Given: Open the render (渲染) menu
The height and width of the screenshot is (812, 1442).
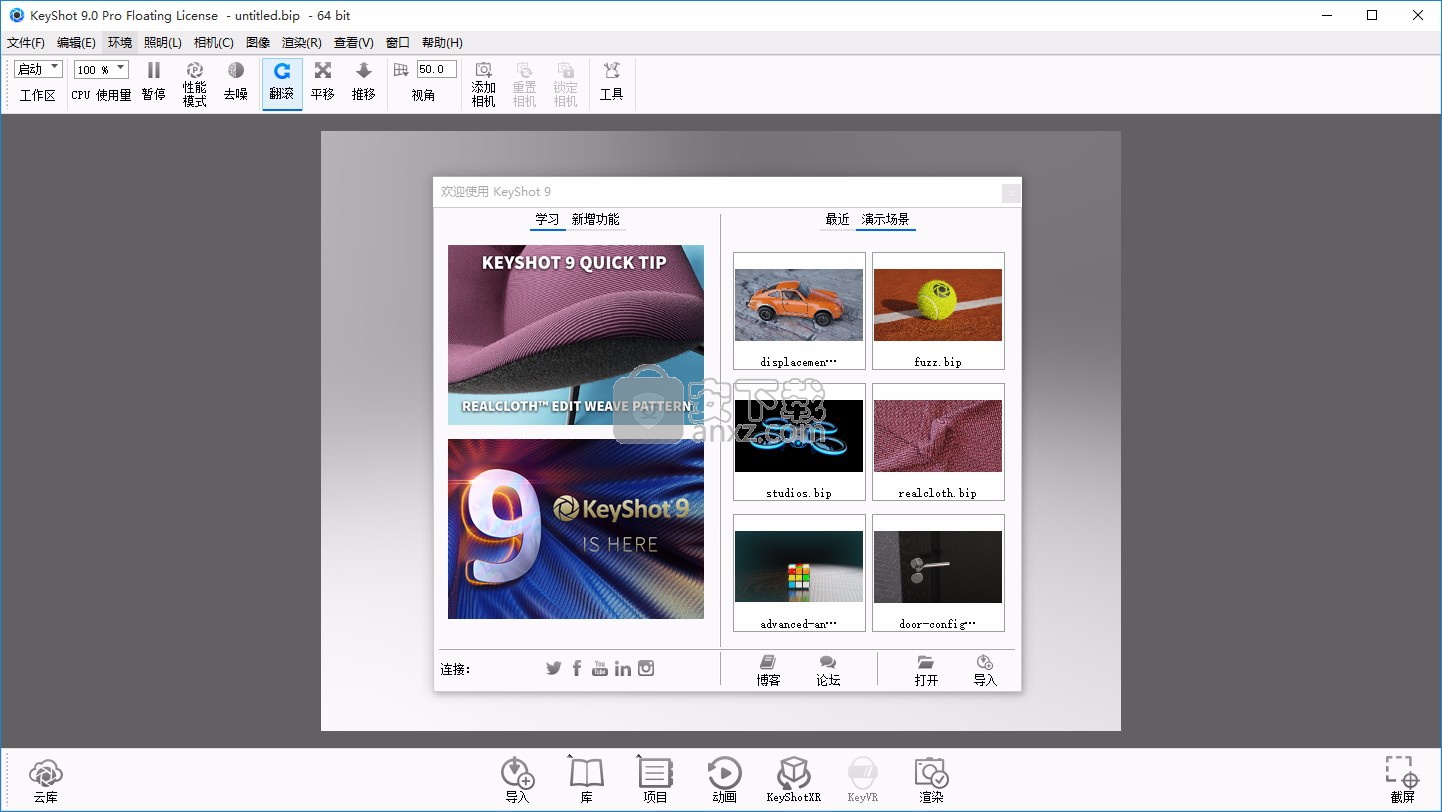Looking at the screenshot, I should [x=302, y=43].
